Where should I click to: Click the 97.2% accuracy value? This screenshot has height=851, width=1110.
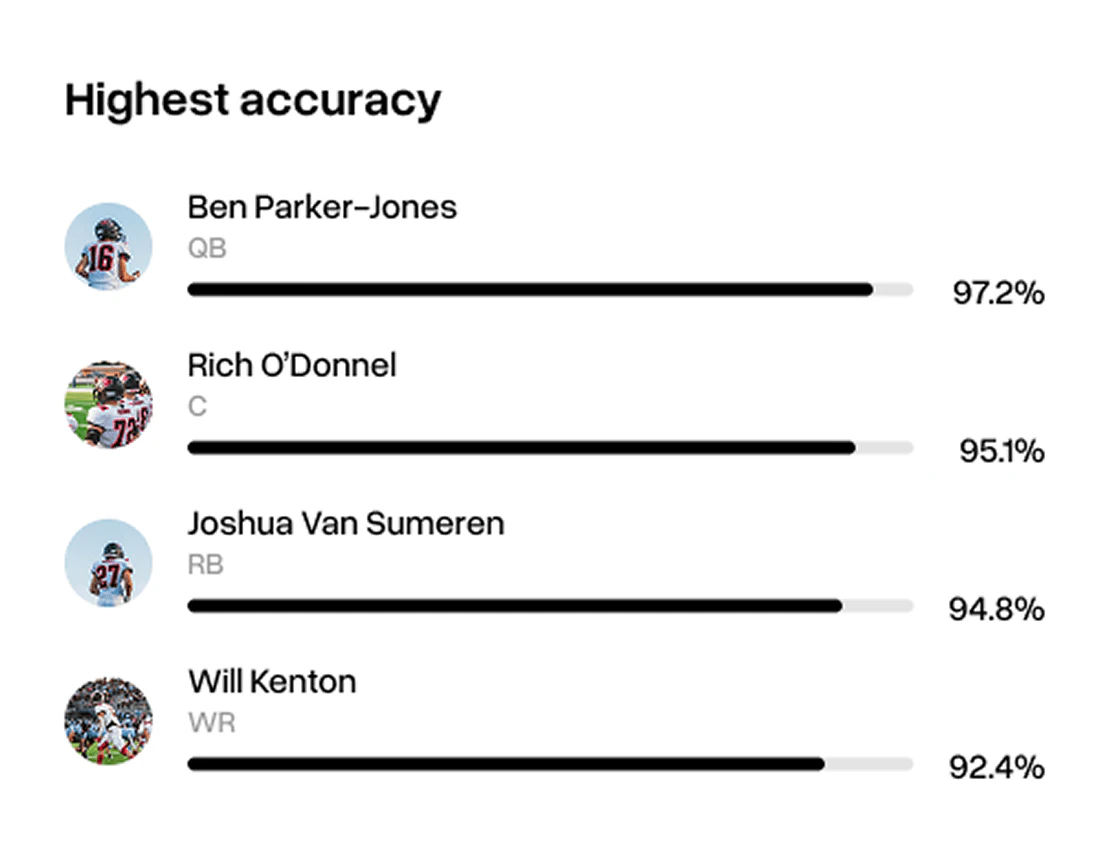(x=997, y=294)
